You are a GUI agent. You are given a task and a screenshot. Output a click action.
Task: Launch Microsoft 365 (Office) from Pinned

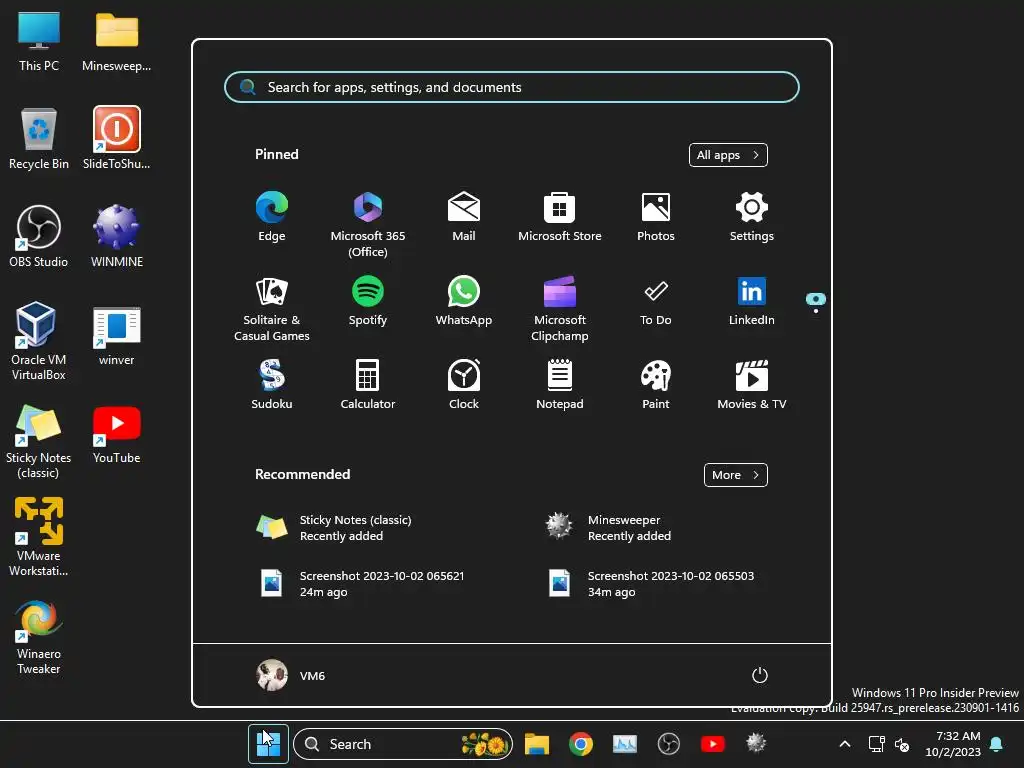click(x=368, y=224)
